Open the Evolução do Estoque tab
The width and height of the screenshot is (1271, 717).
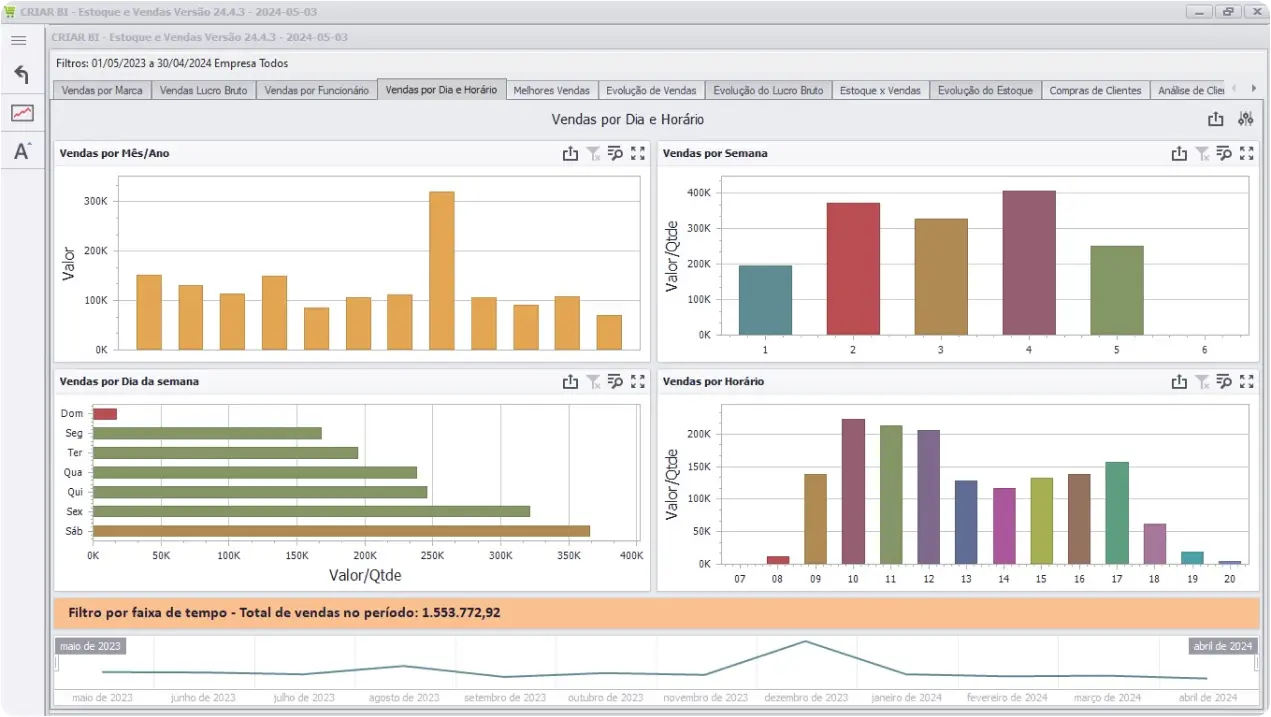[985, 90]
